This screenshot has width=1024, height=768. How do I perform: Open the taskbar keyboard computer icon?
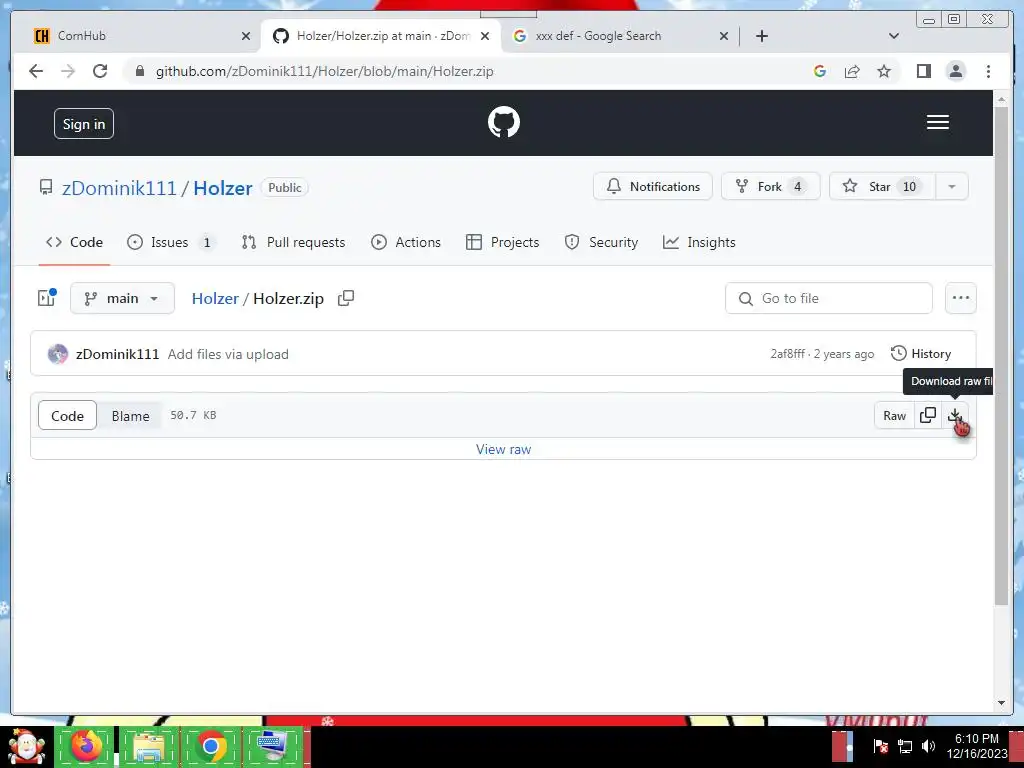pyautogui.click(x=272, y=746)
